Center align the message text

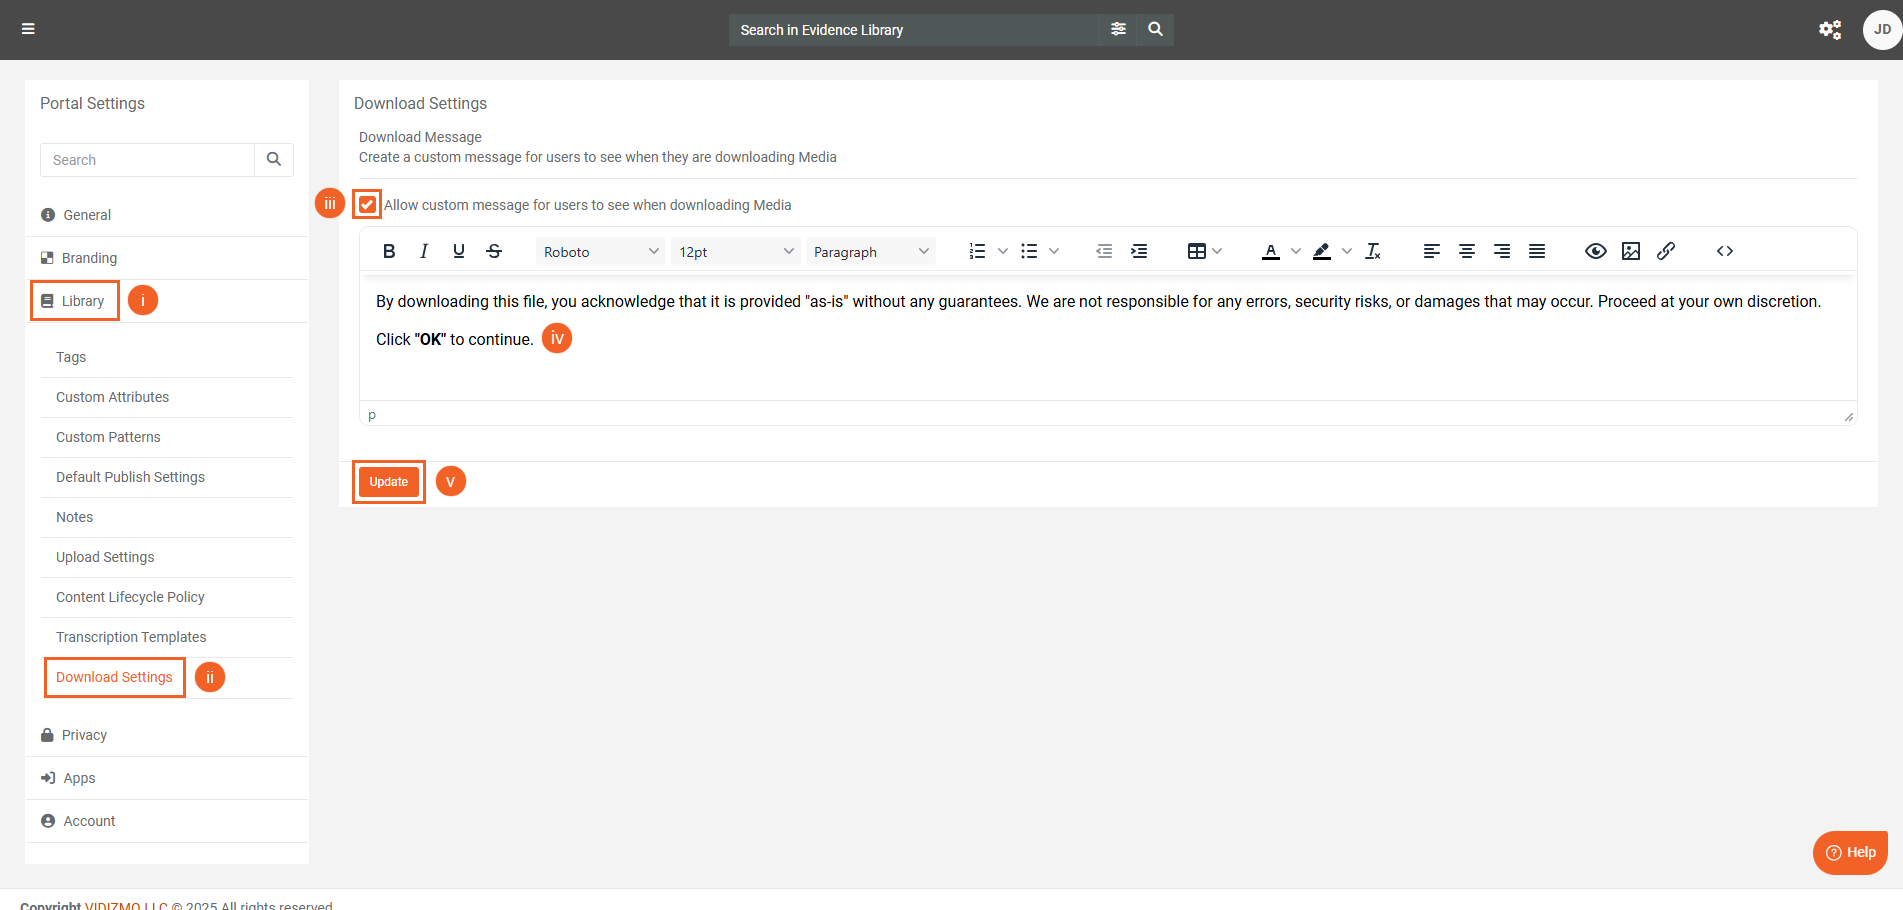point(1467,251)
